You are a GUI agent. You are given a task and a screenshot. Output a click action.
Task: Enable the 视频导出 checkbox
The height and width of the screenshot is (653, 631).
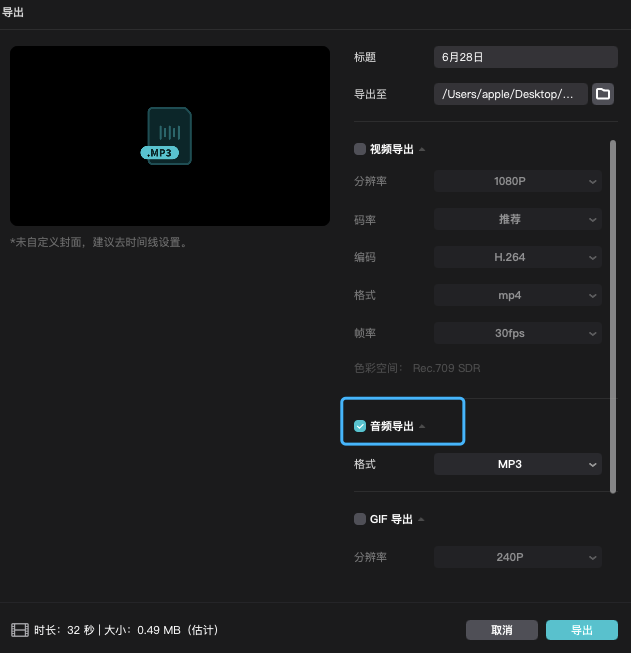pyautogui.click(x=360, y=149)
